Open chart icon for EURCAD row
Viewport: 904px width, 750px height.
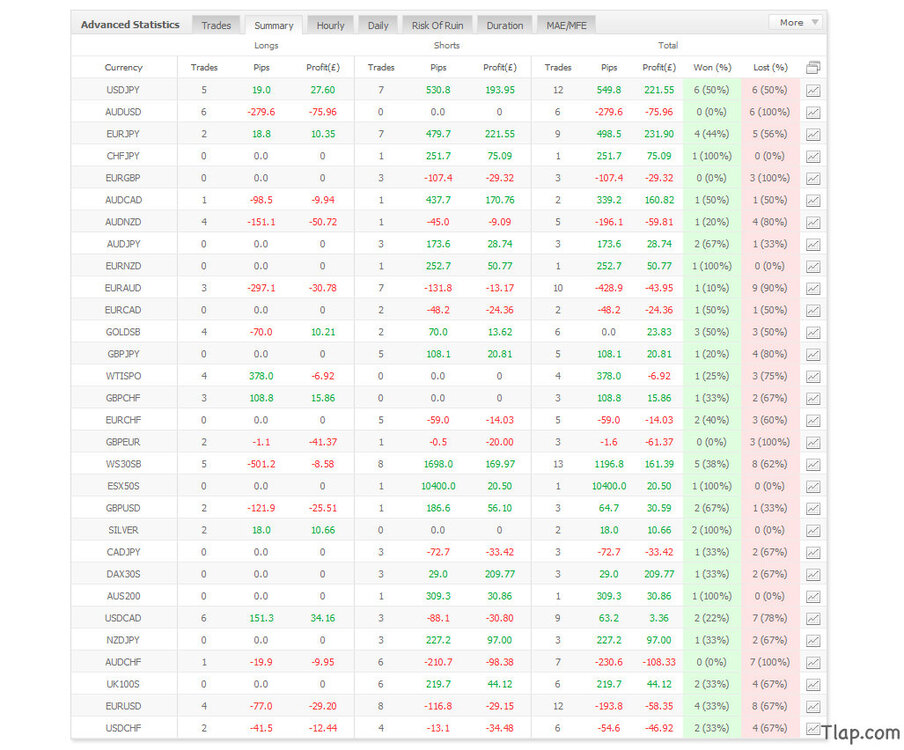click(813, 311)
